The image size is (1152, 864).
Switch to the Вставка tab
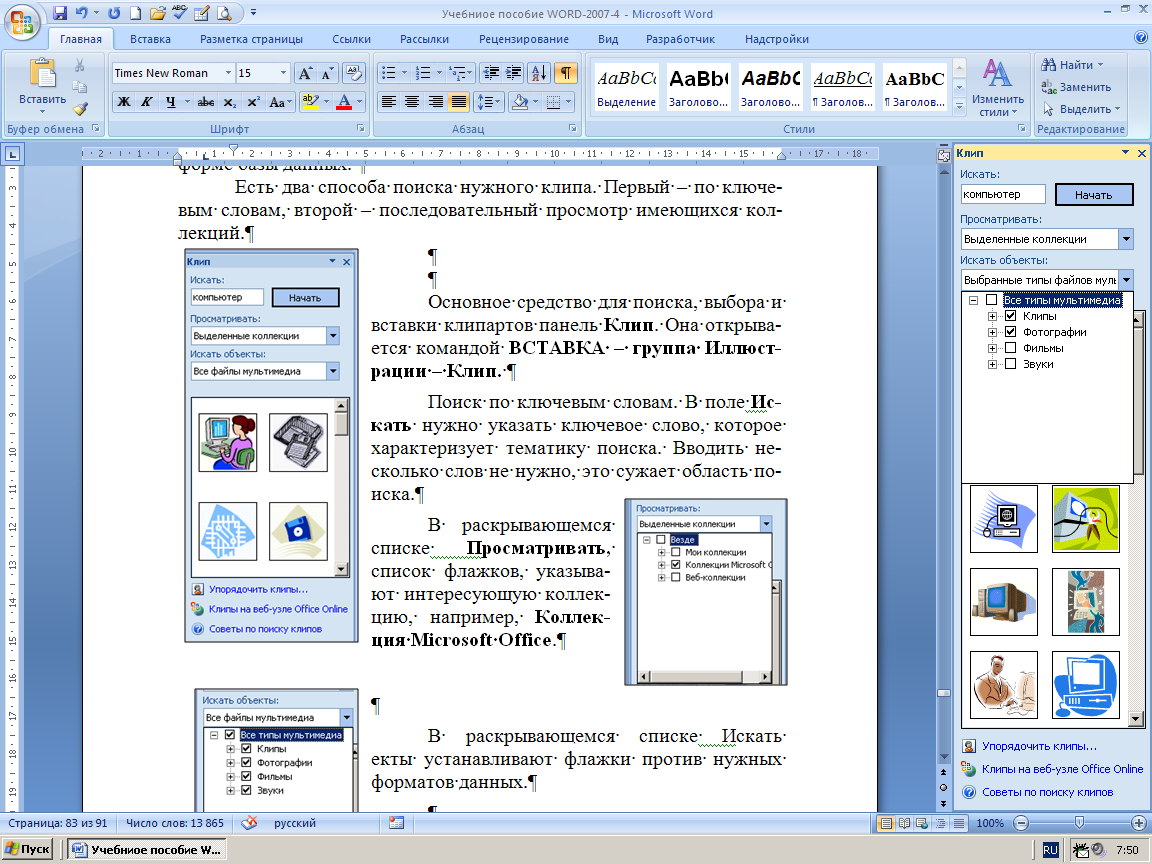150,39
